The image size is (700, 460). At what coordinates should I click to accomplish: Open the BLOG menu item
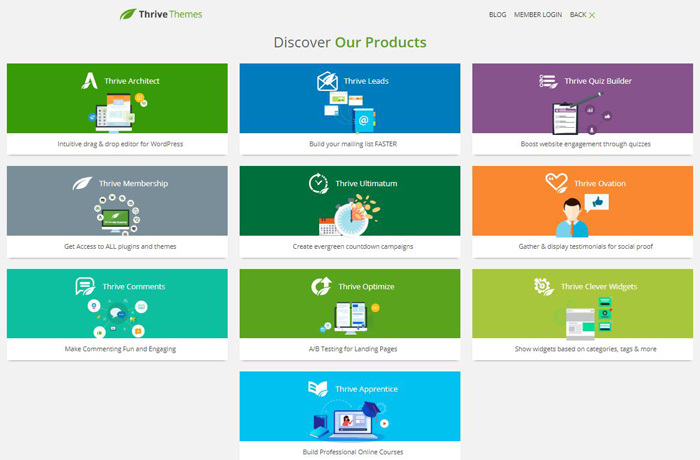point(497,15)
